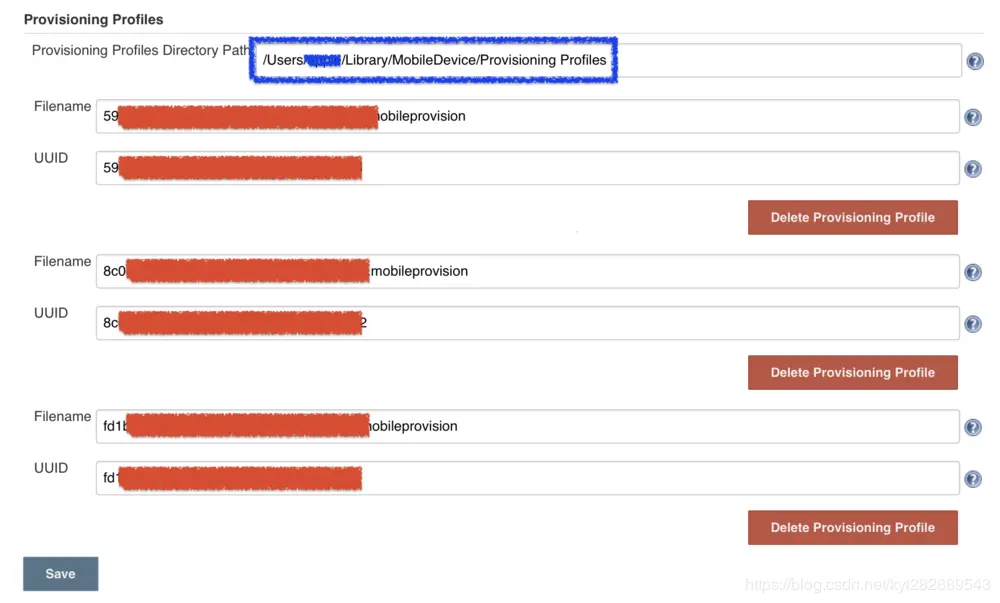Delete the provisioning profile starting with 8c0
Image resolution: width=1000 pixels, height=603 pixels.
click(853, 372)
